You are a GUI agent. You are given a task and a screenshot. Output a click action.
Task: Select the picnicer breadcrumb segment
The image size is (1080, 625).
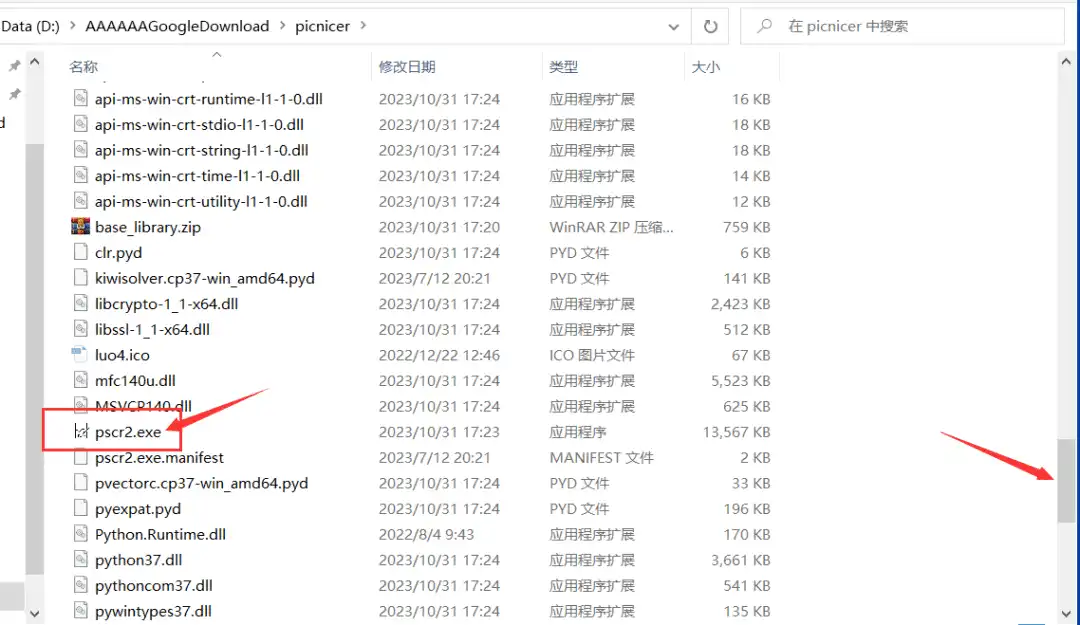(x=322, y=26)
